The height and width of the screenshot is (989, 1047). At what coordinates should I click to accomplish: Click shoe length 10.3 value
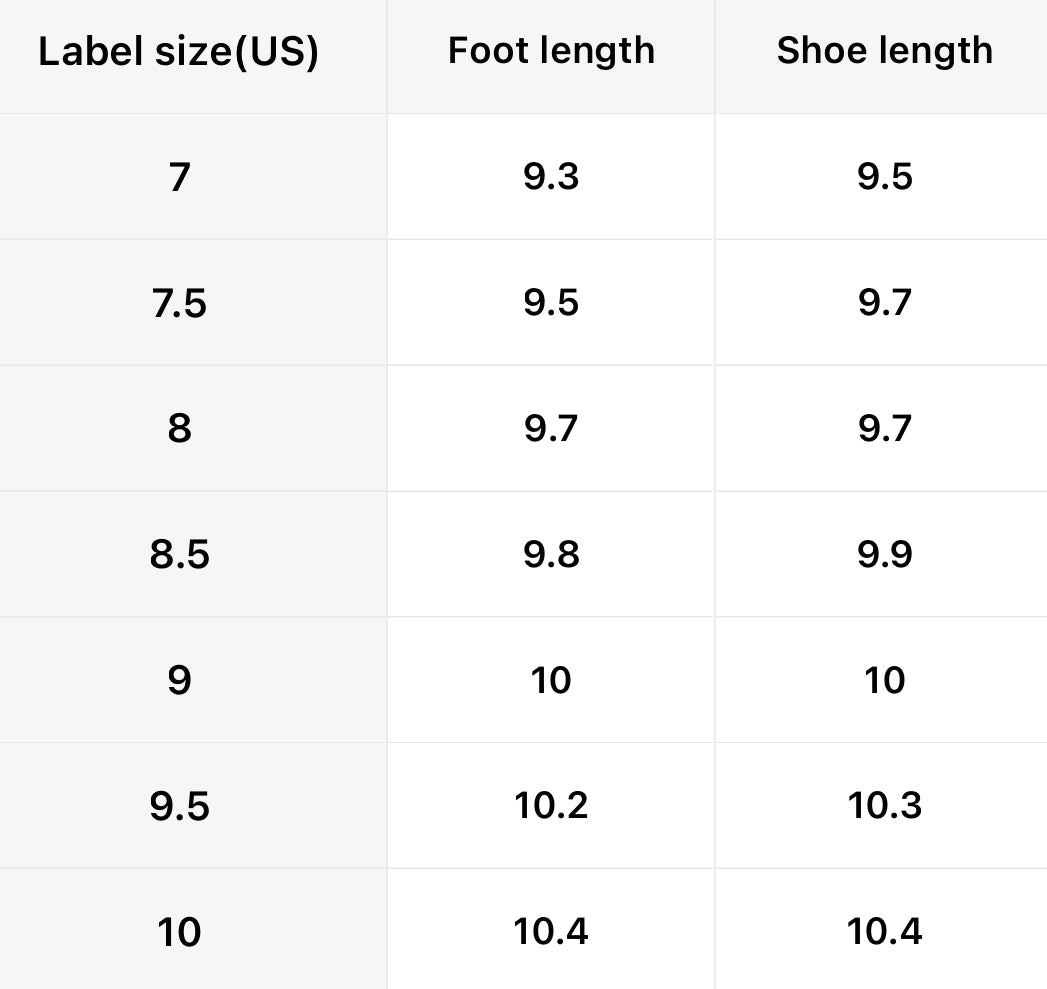pyautogui.click(x=884, y=806)
